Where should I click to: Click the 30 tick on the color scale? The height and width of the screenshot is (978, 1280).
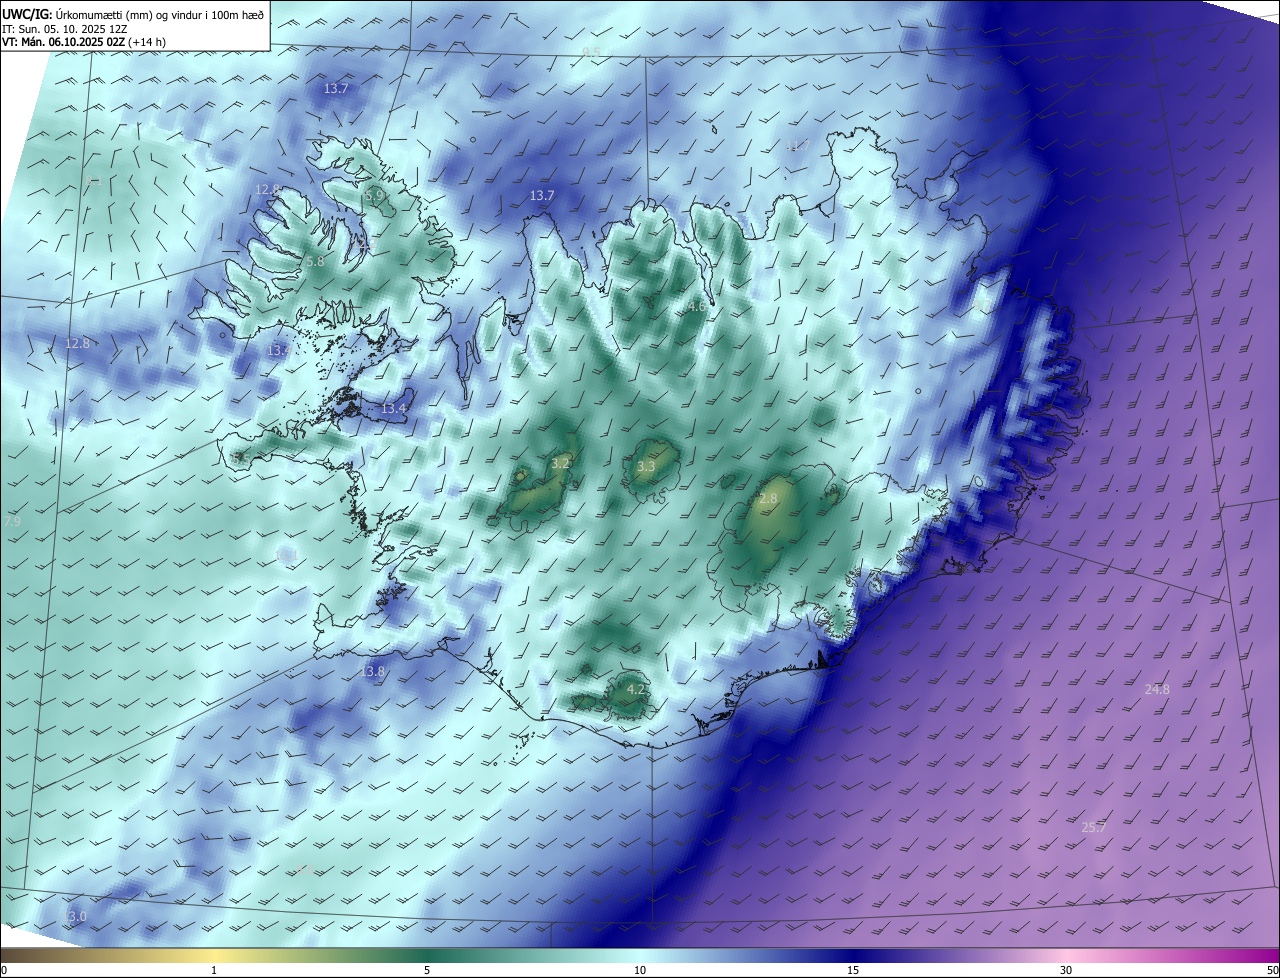pos(1066,971)
